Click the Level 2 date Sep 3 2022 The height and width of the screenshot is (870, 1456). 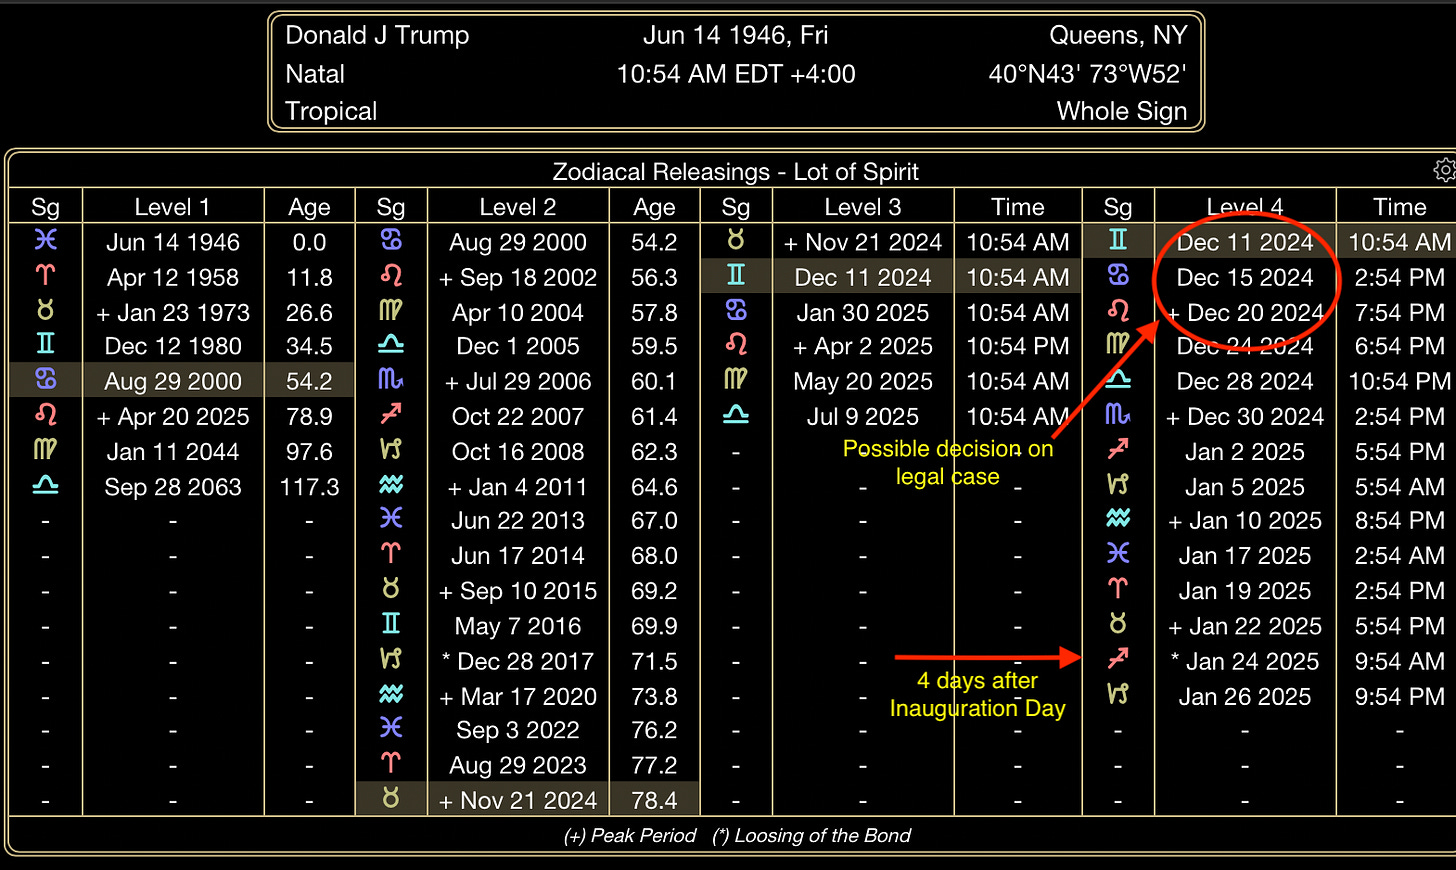pos(518,730)
